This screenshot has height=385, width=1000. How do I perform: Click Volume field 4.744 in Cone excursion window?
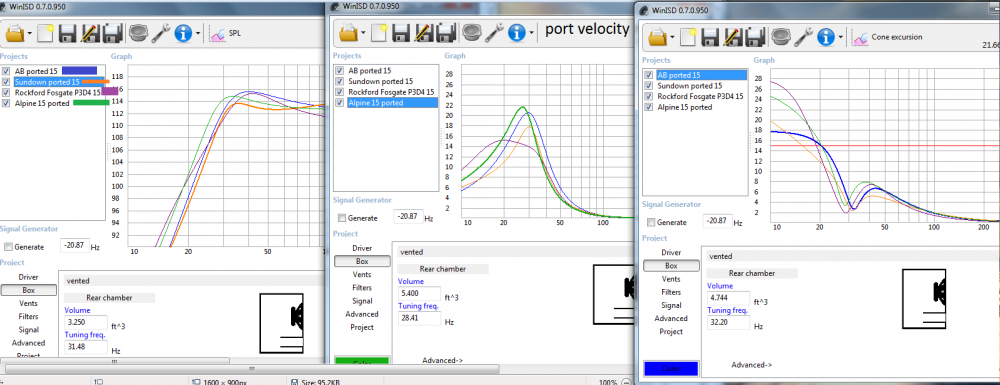pos(728,298)
